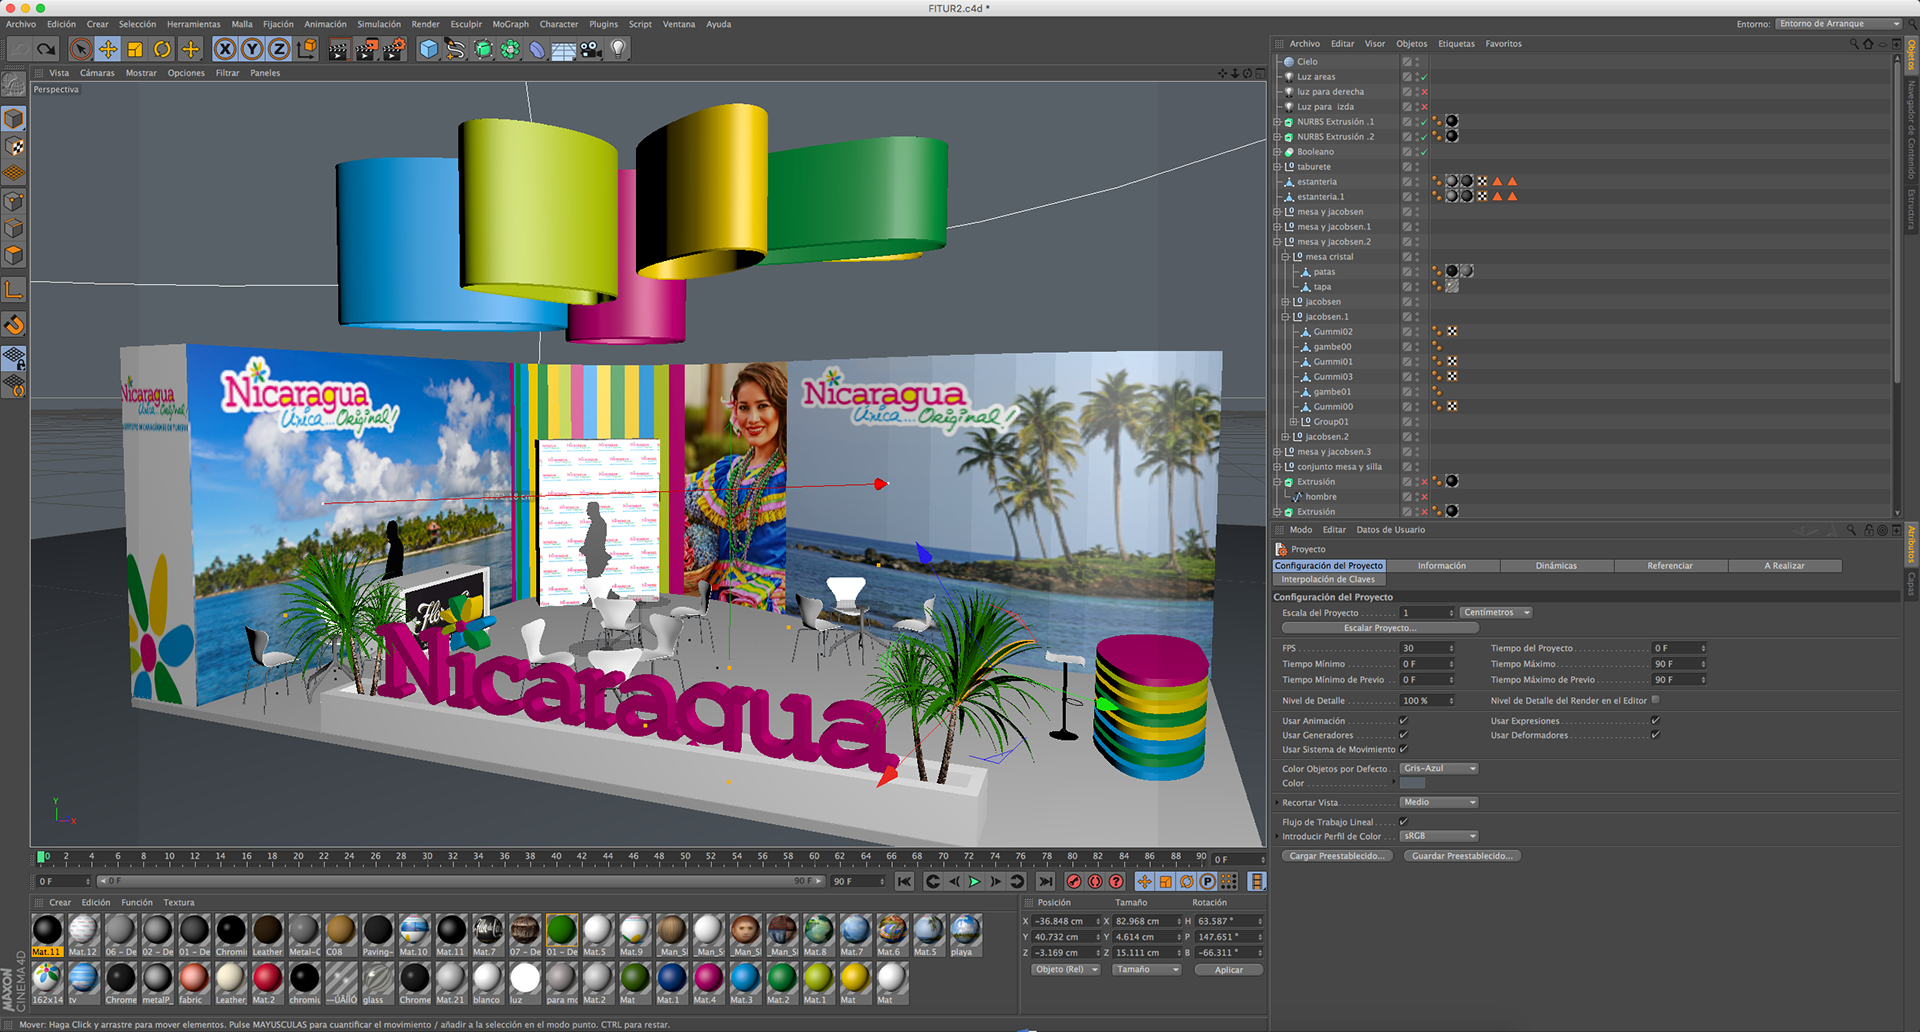
Task: Click the Scale tool in top toolbar
Action: tap(135, 49)
